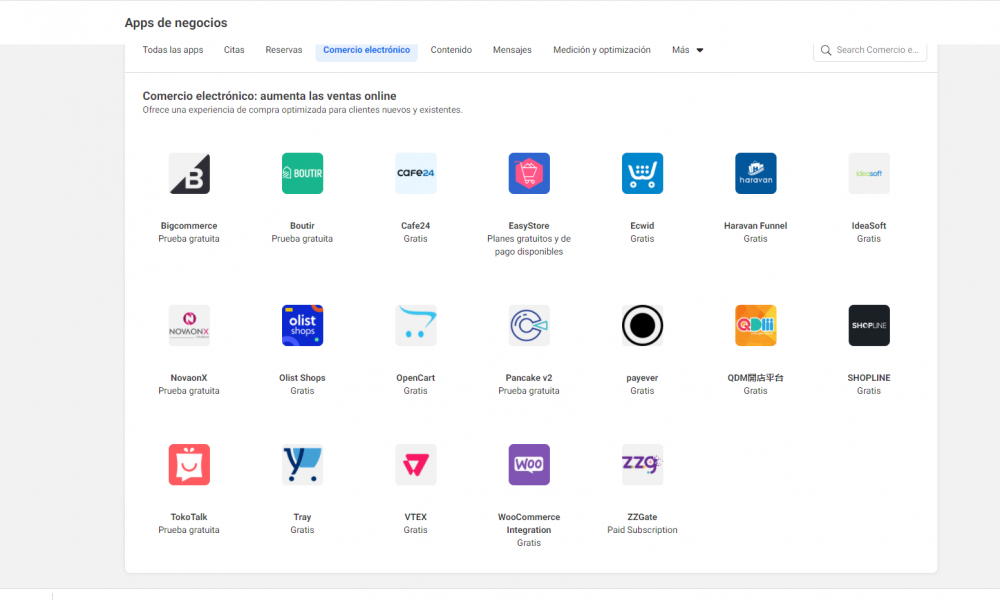Open the Mensajes tab
Screen dimensions: 1000x600
(512, 50)
